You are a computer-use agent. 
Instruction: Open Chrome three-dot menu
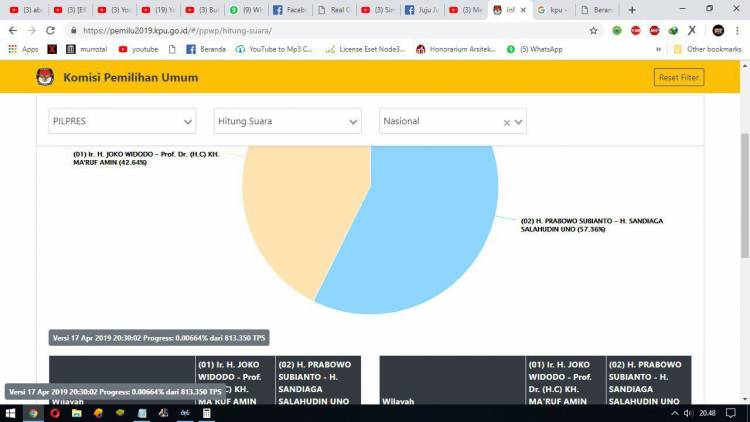[x=738, y=30]
